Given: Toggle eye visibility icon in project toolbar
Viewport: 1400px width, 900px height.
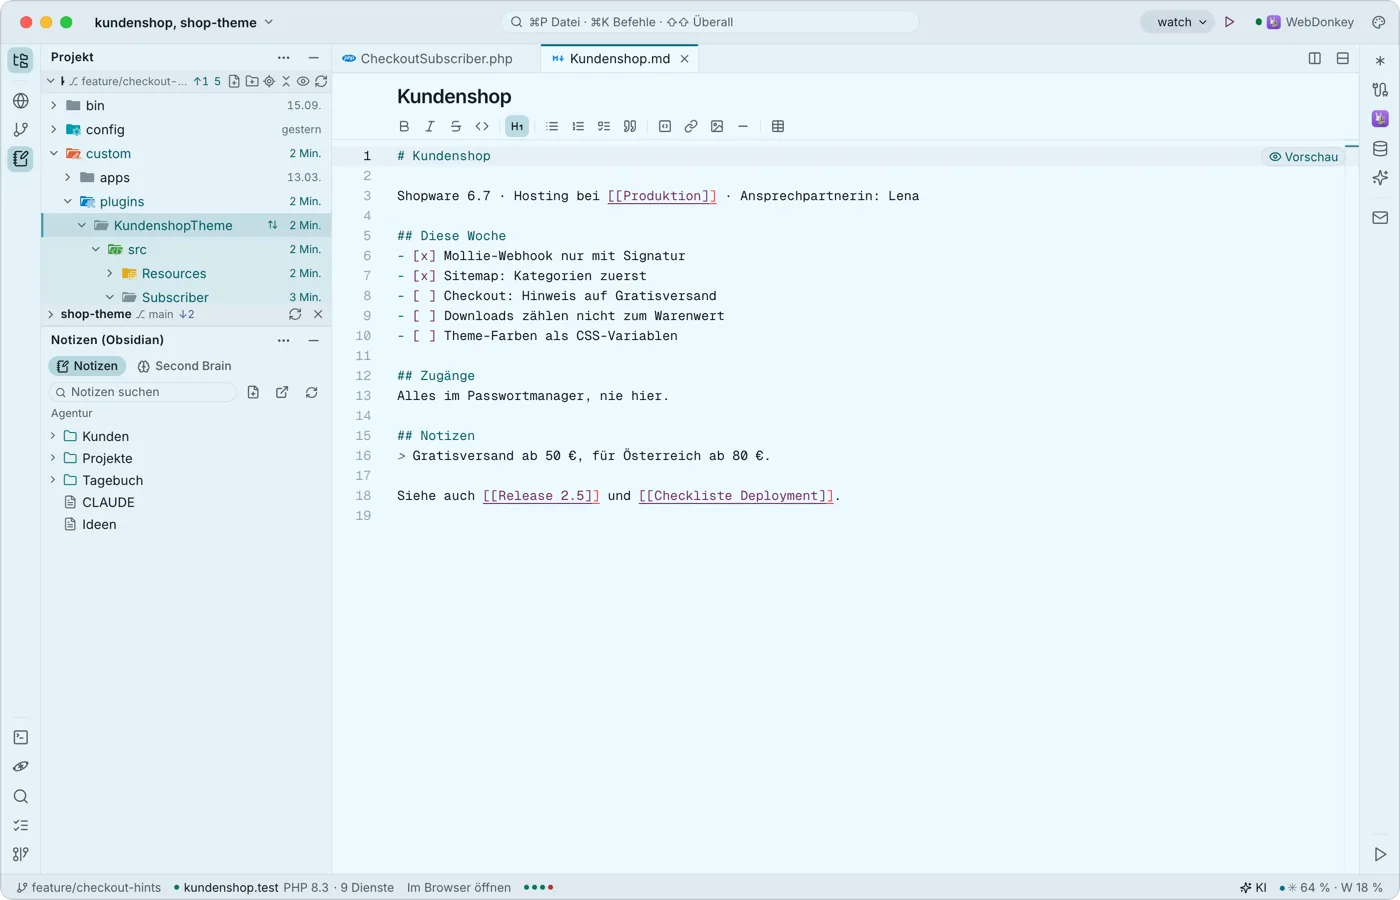Looking at the screenshot, I should (303, 81).
